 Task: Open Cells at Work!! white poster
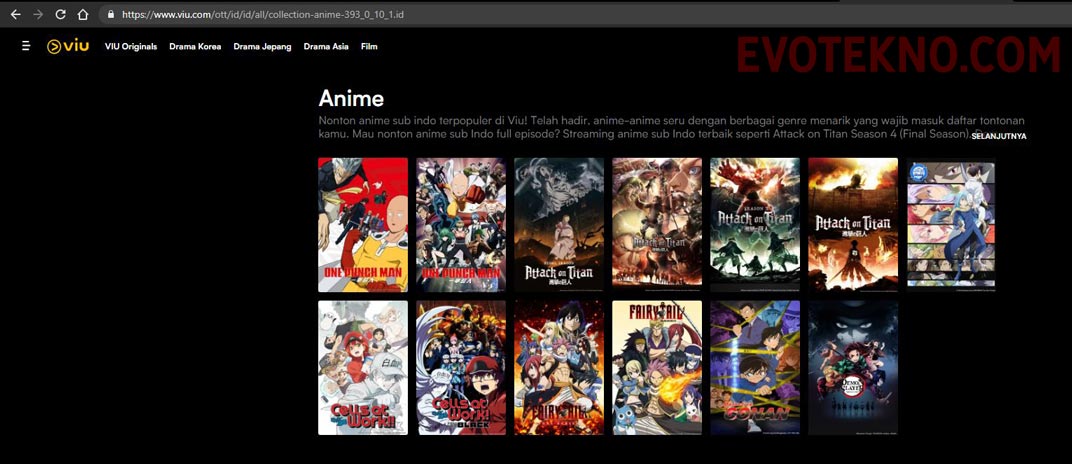[363, 368]
